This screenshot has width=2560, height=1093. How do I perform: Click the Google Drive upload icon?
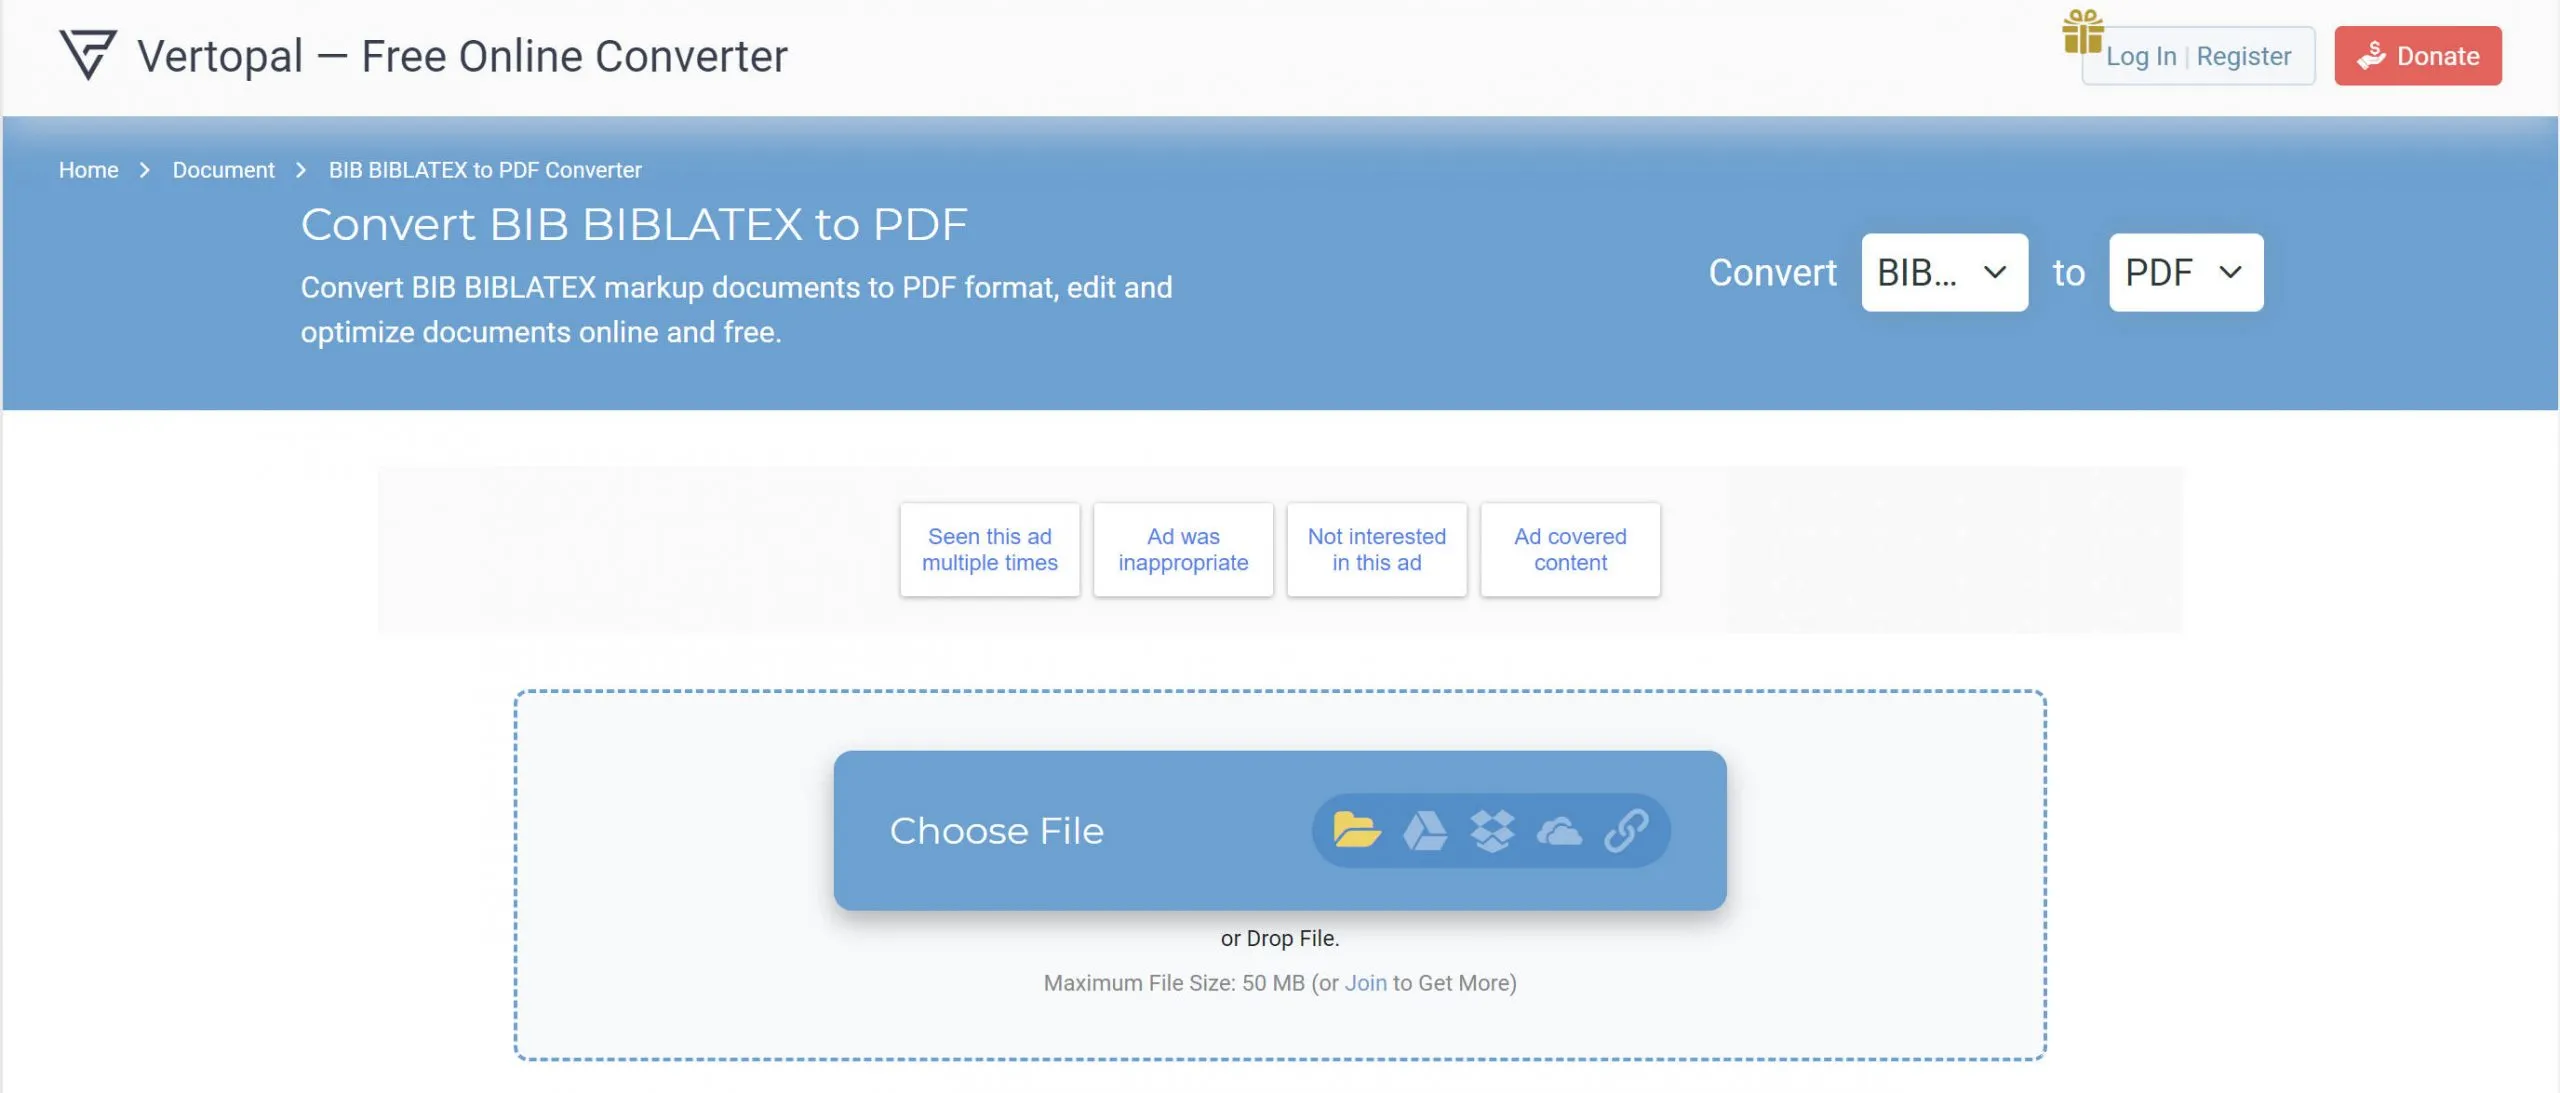(x=1425, y=830)
